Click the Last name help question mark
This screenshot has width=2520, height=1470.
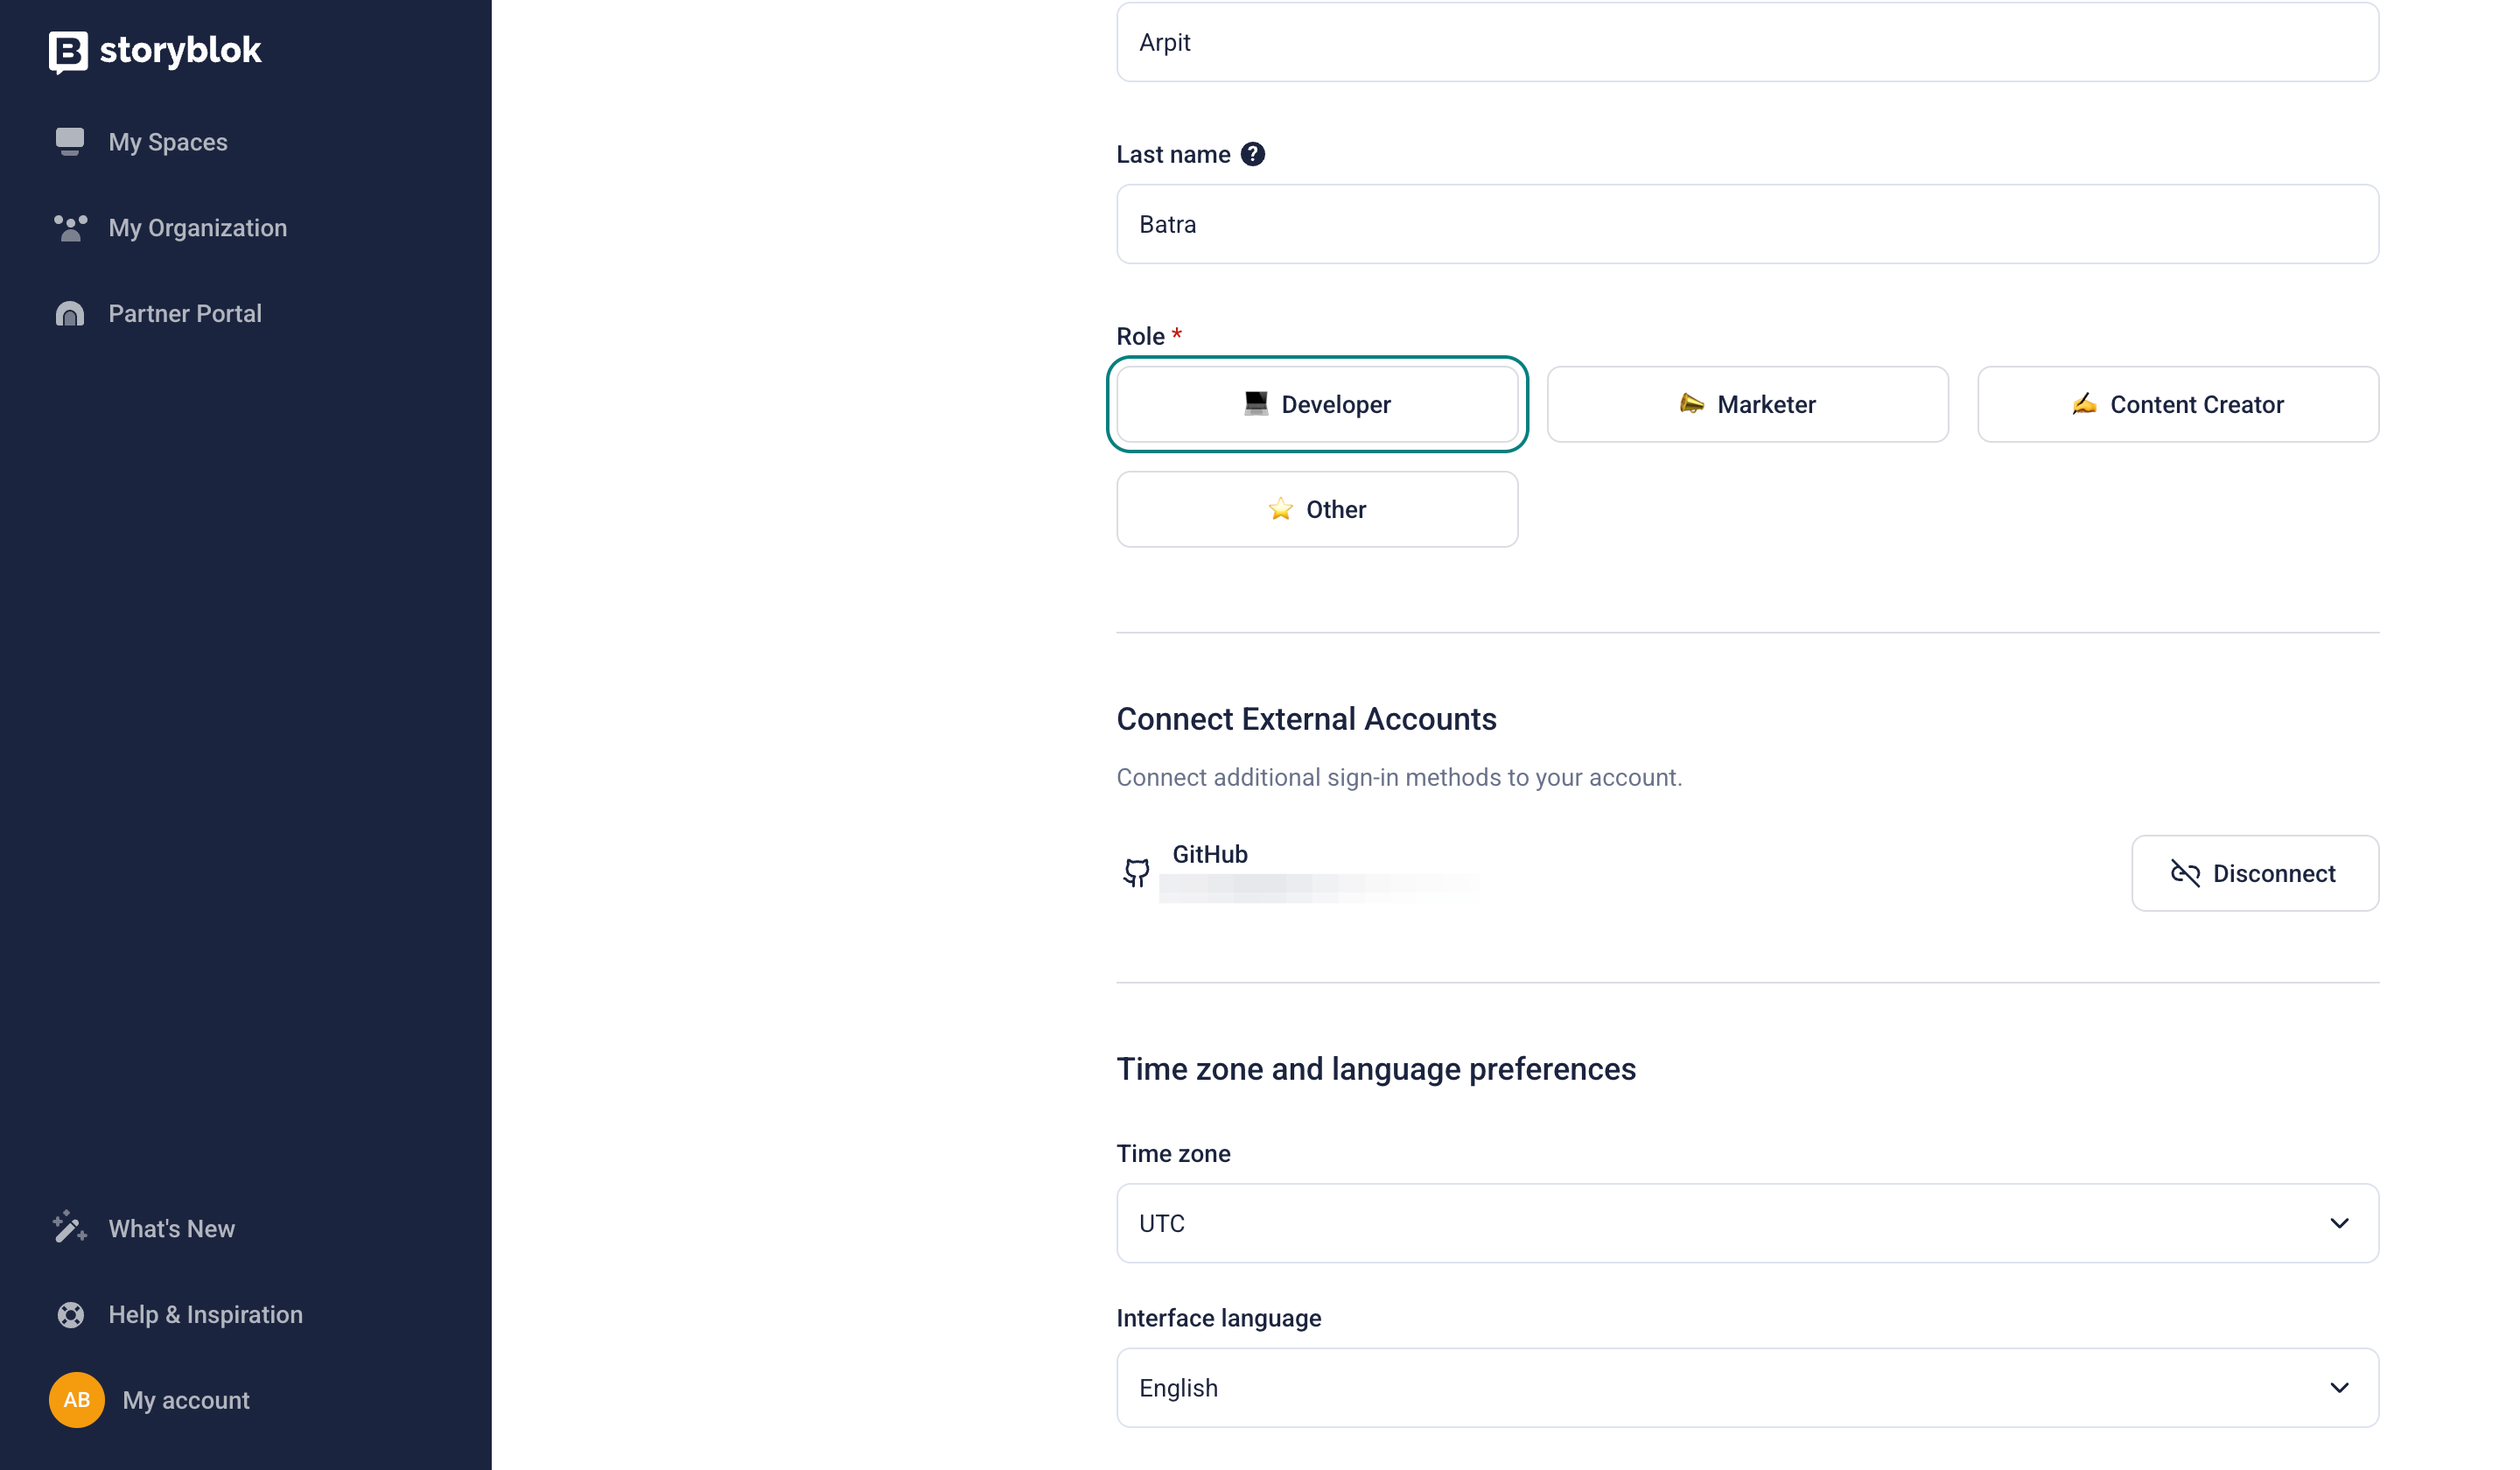click(x=1252, y=154)
